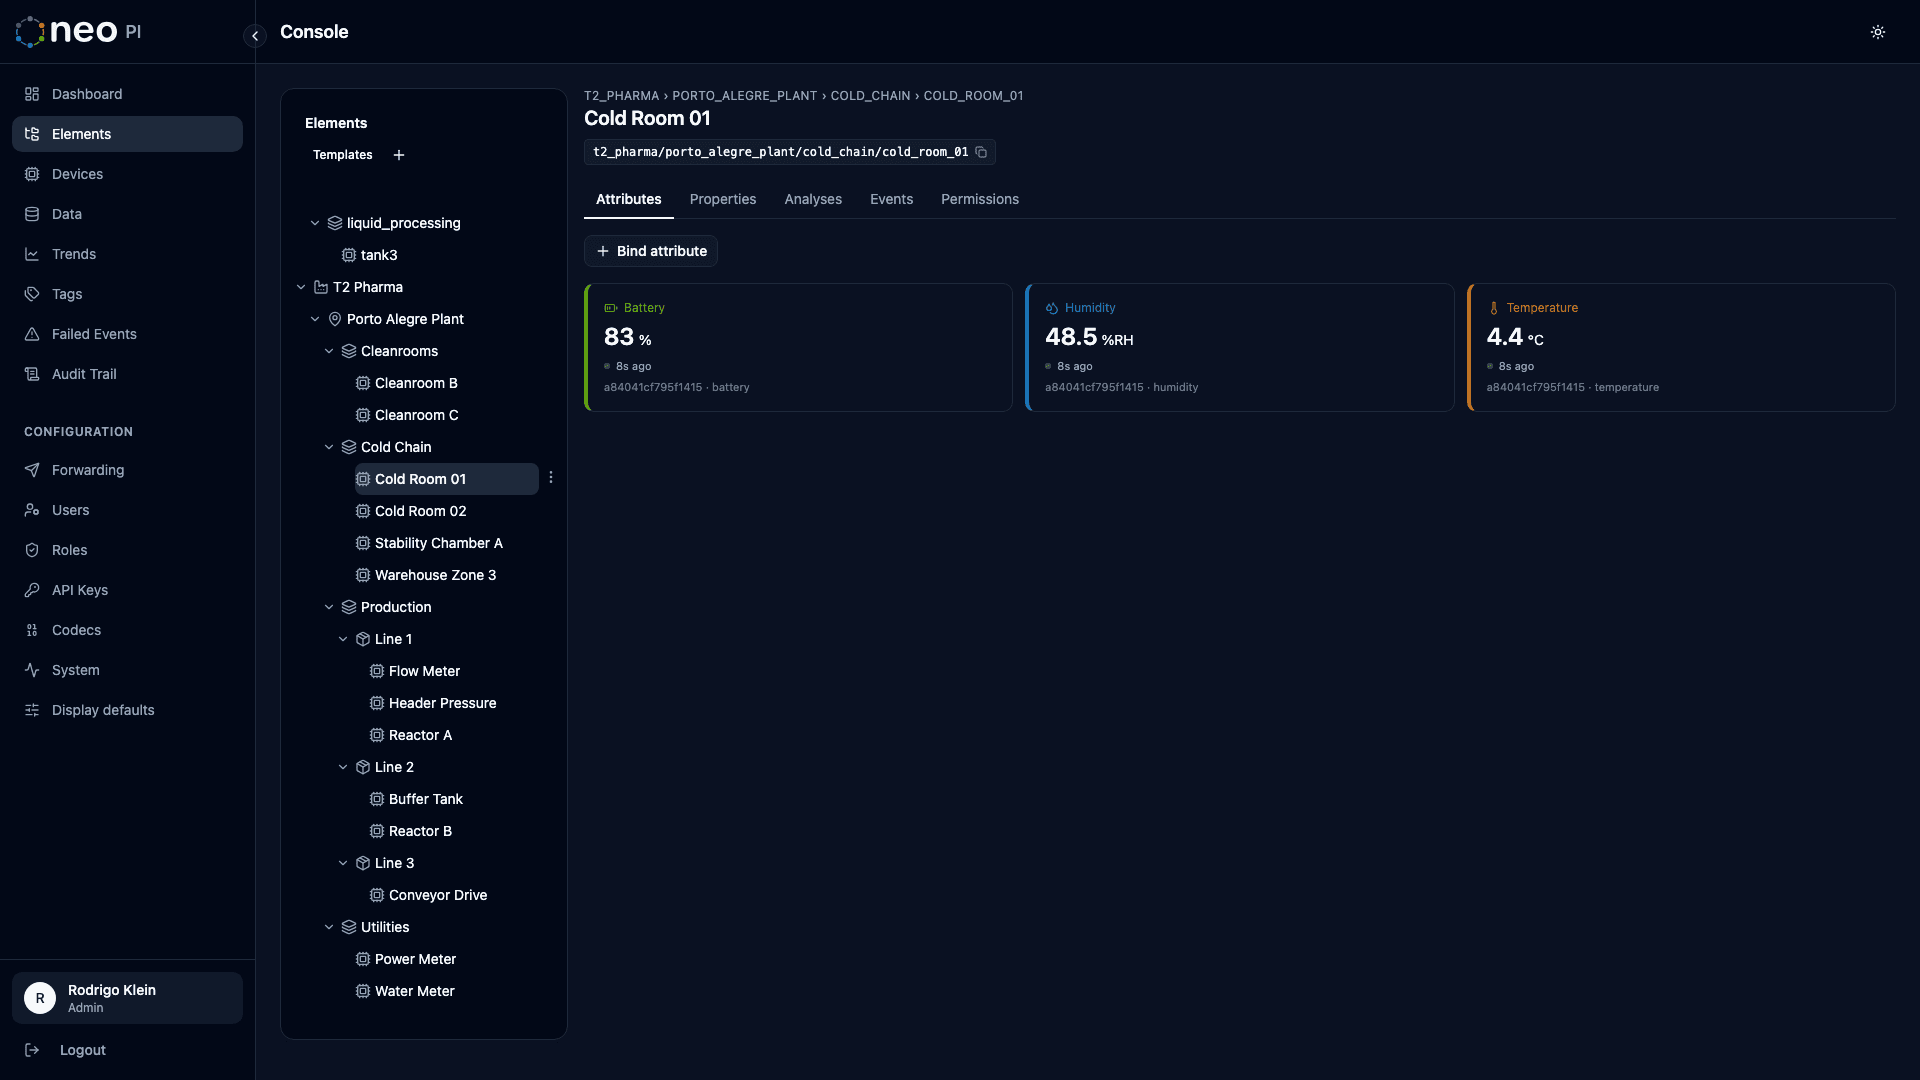
Task: Click the System activity icon
Action: [x=32, y=670]
